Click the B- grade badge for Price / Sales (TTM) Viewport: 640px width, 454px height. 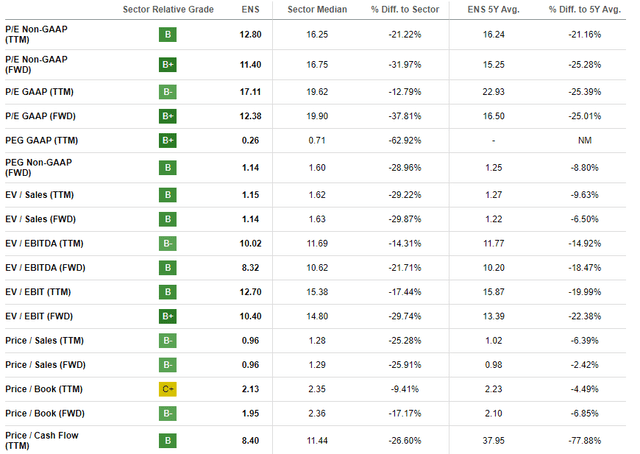click(x=168, y=340)
